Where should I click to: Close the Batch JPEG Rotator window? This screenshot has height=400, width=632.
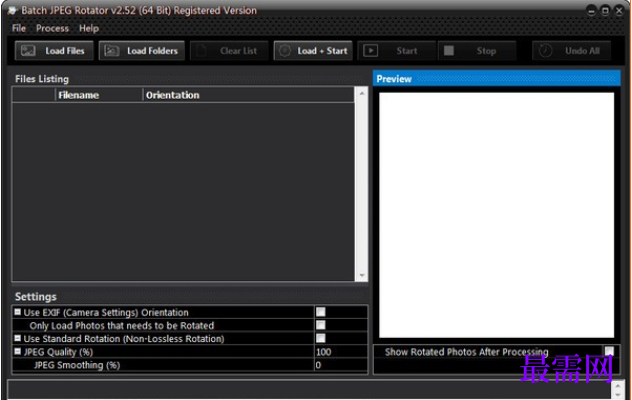tap(619, 11)
